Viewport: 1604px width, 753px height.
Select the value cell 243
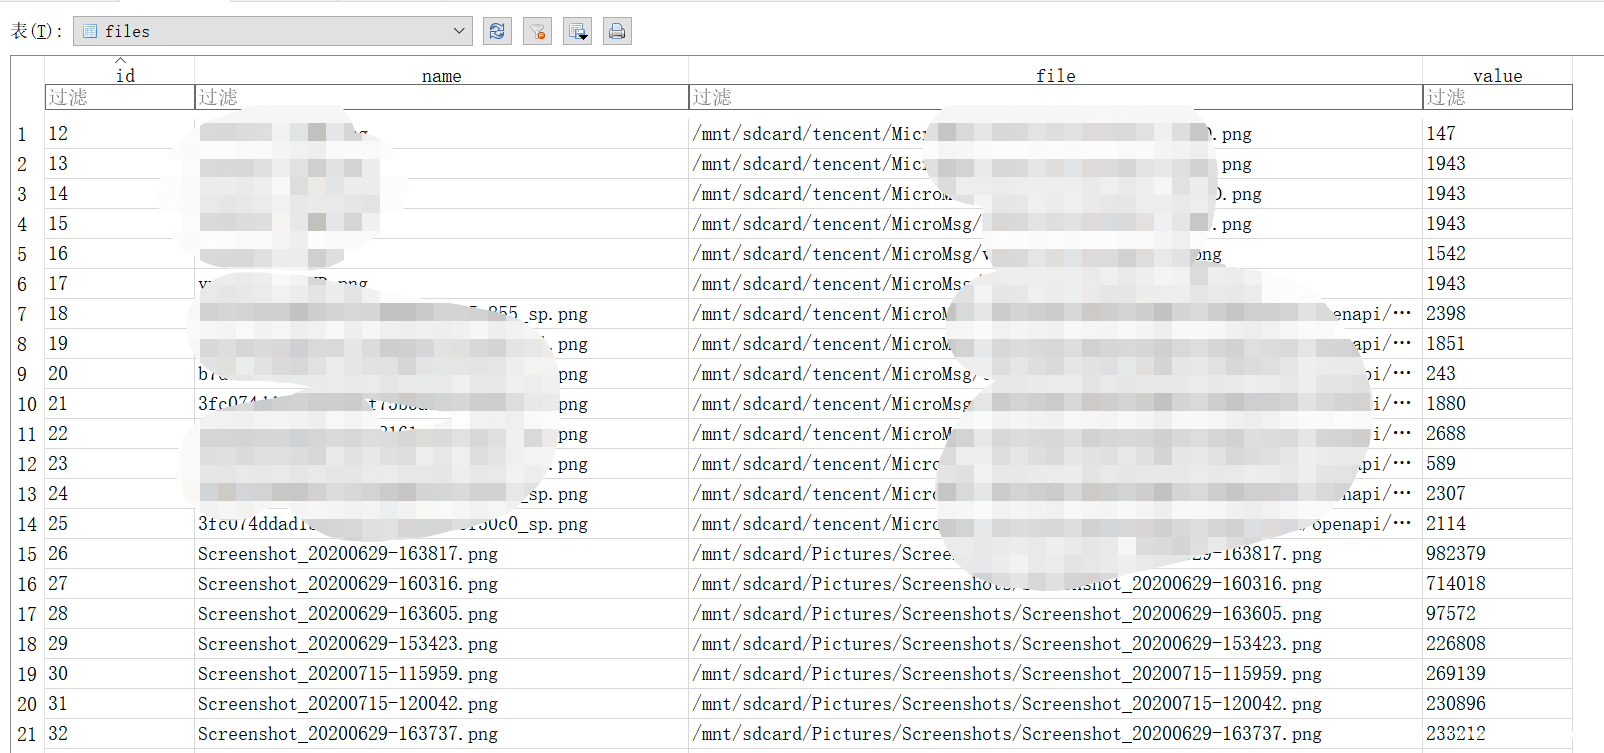(x=1498, y=374)
